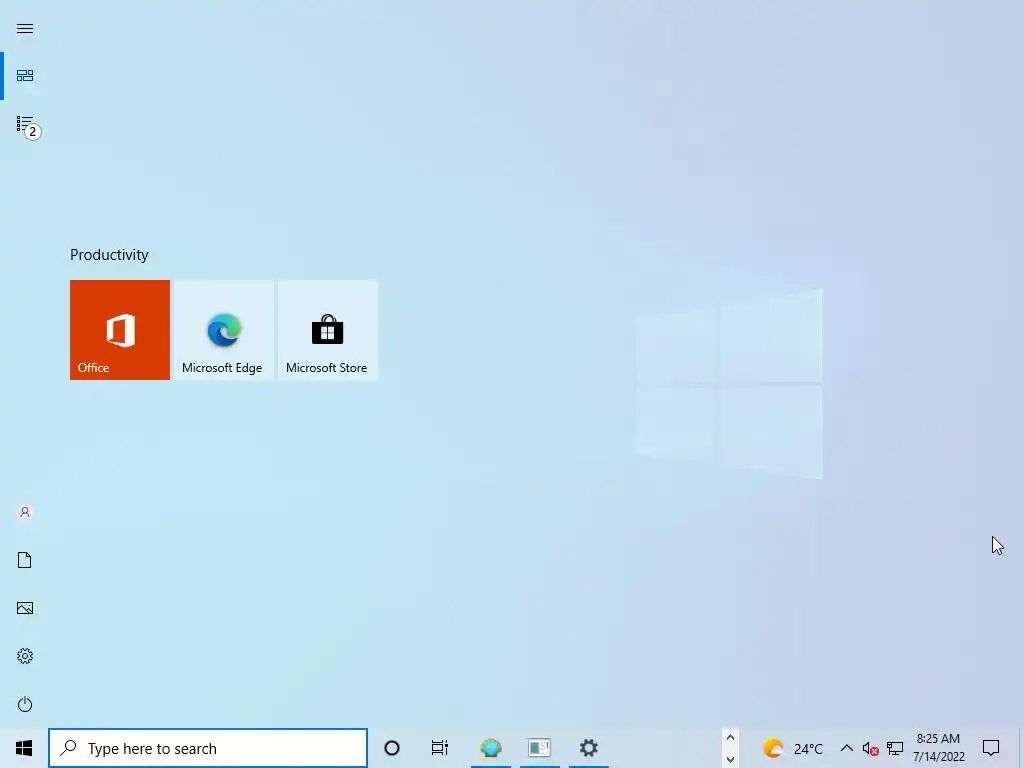Open the All apps list icon
Viewport: 1024px width, 768px height.
tap(25, 124)
